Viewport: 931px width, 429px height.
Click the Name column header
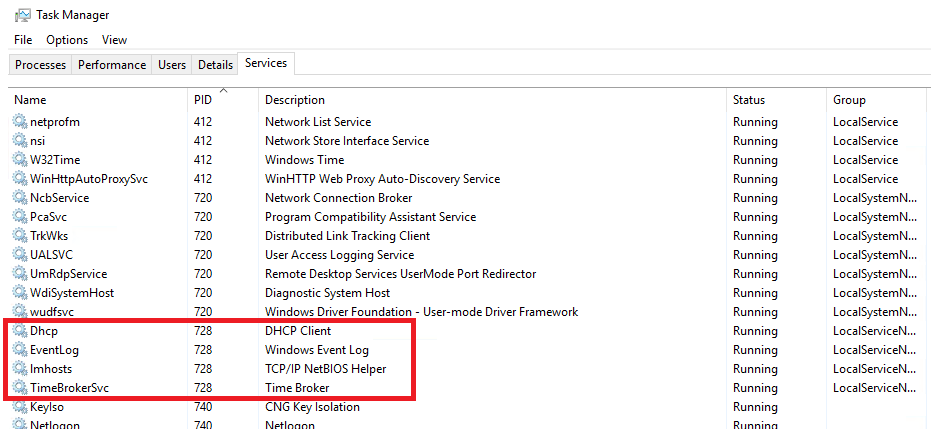(x=98, y=100)
